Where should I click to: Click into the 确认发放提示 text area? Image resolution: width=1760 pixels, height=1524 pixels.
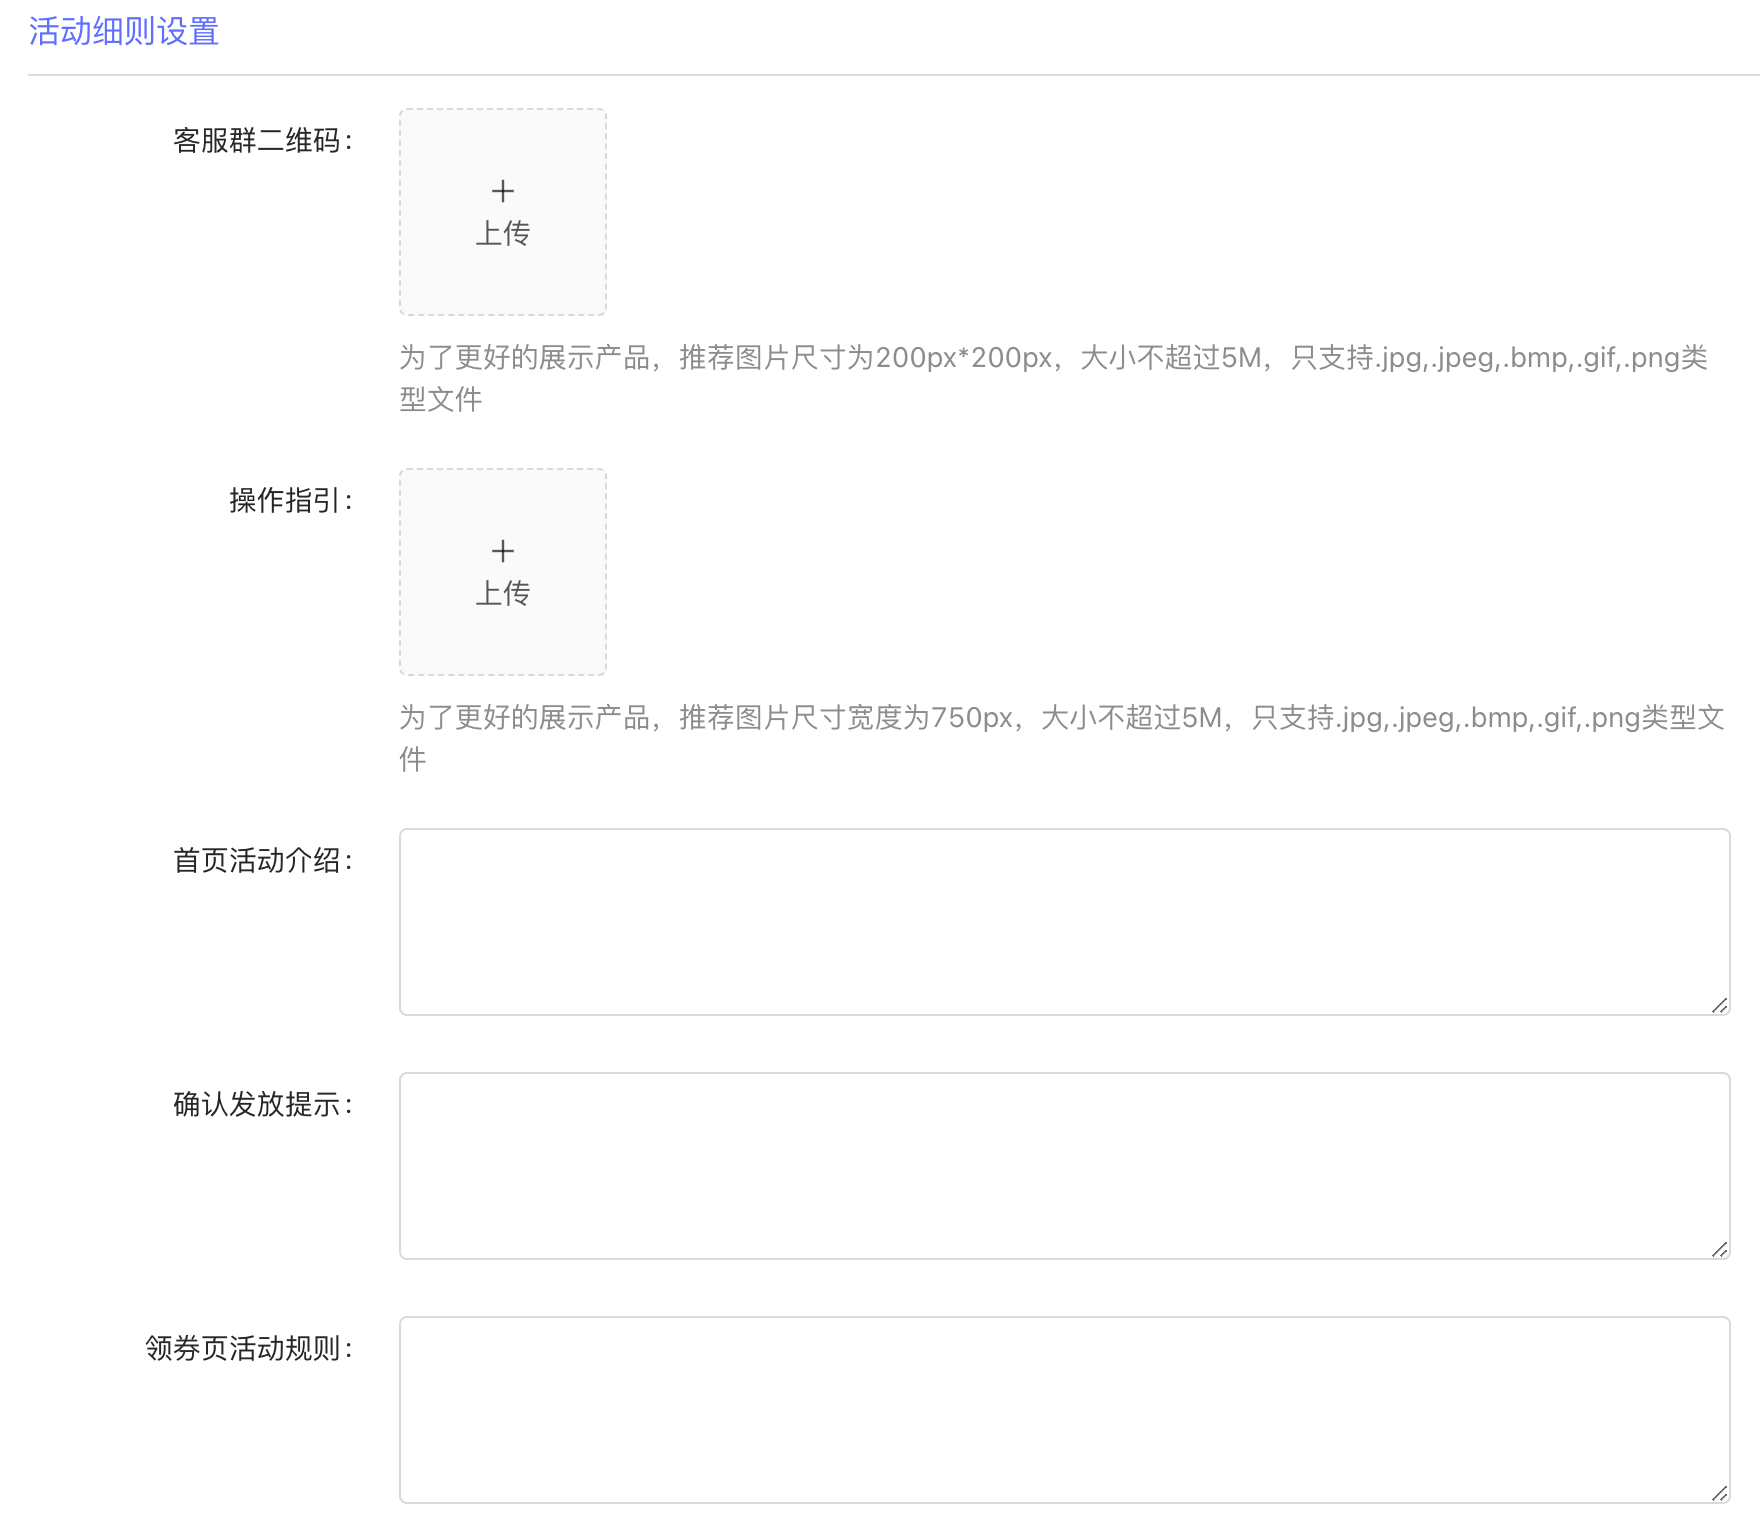tap(1064, 1165)
